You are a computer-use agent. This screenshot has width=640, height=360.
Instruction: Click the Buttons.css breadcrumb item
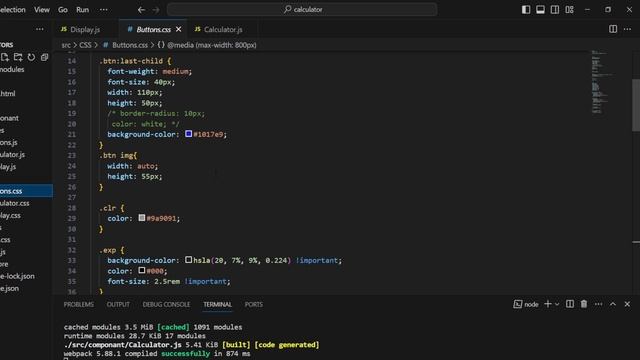point(129,45)
